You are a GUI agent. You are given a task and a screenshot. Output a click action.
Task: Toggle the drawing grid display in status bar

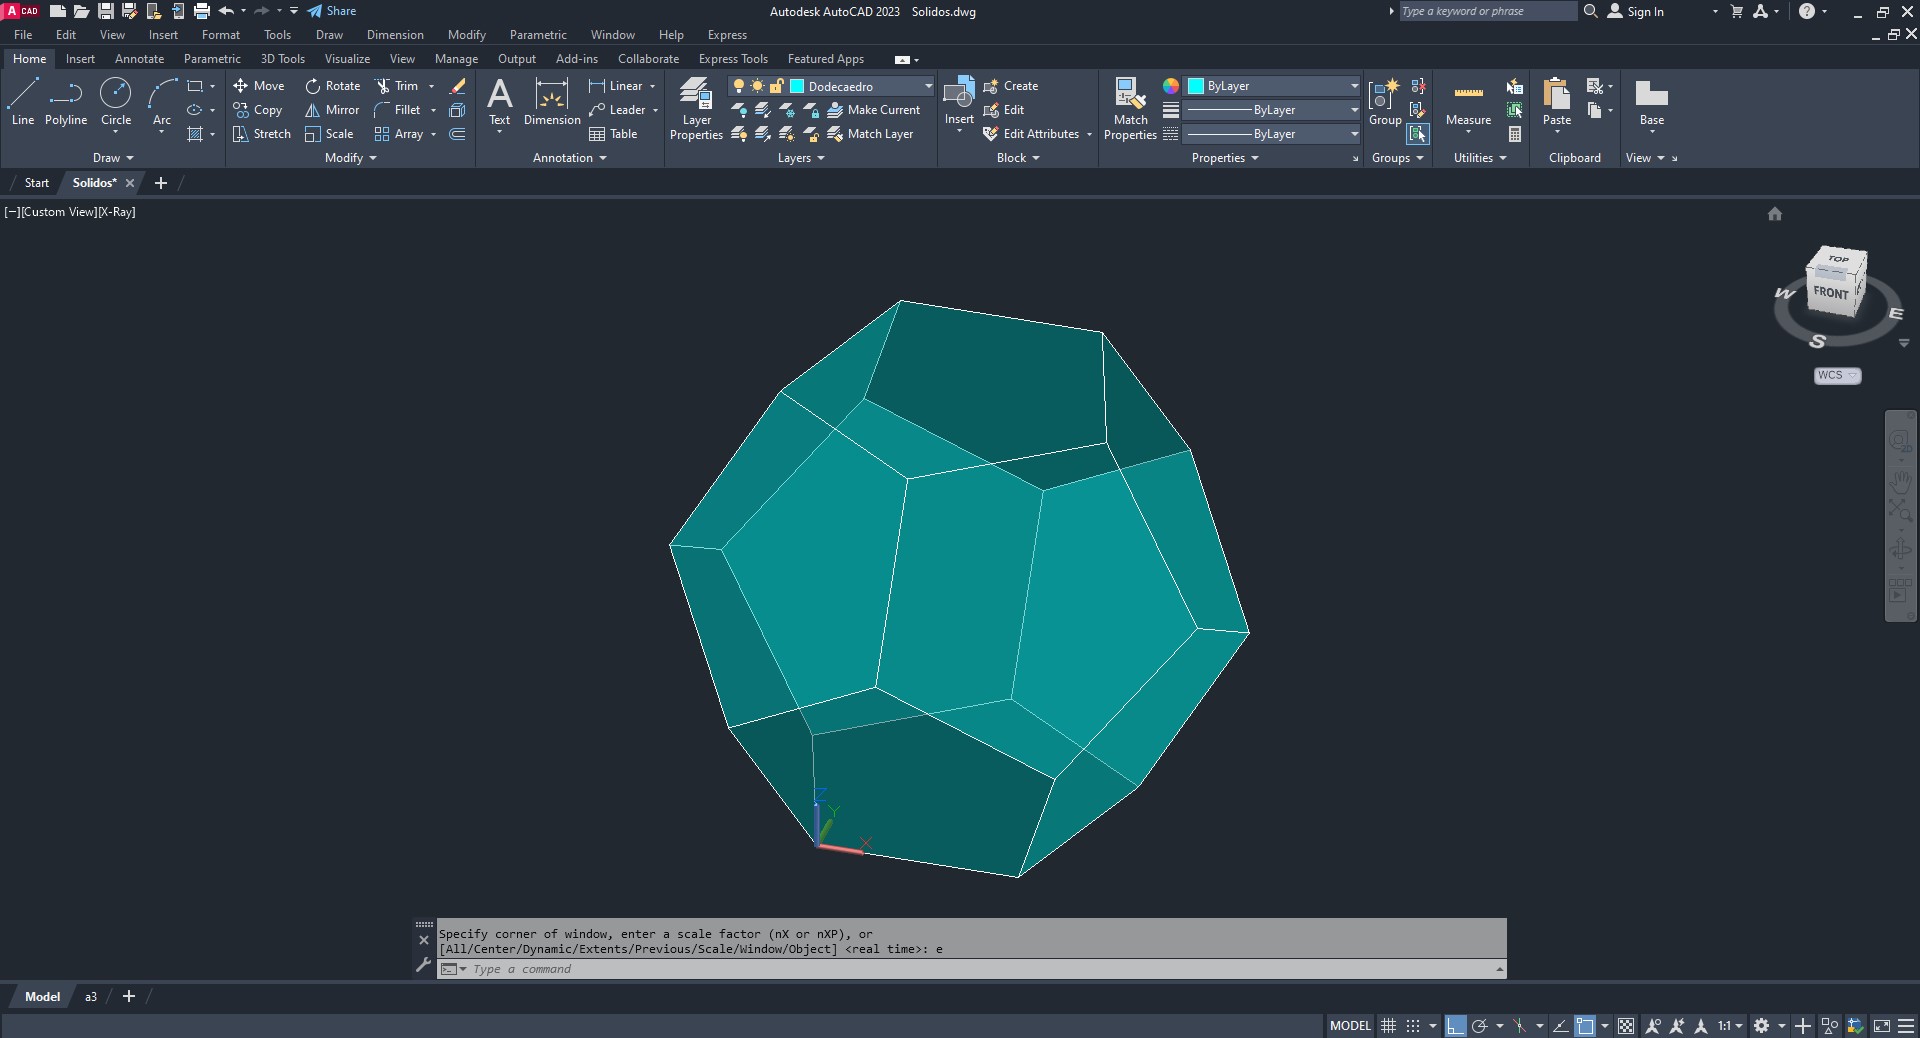point(1388,1026)
